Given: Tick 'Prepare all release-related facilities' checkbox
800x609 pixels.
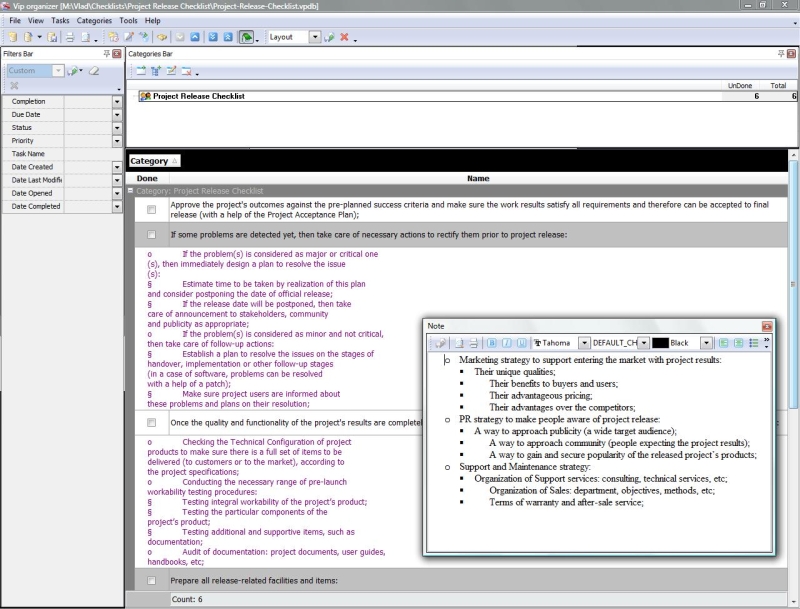Looking at the screenshot, I should (151, 581).
